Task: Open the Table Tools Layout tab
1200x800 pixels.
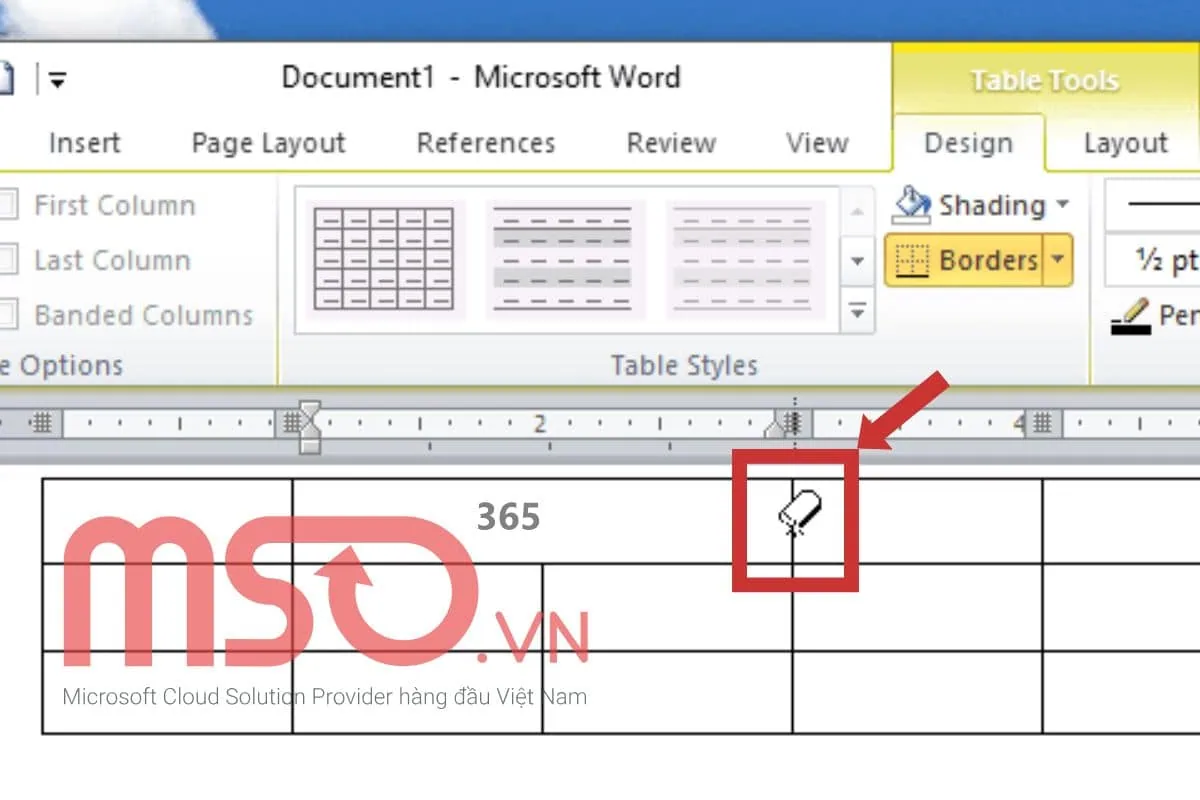Action: pyautogui.click(x=1125, y=144)
